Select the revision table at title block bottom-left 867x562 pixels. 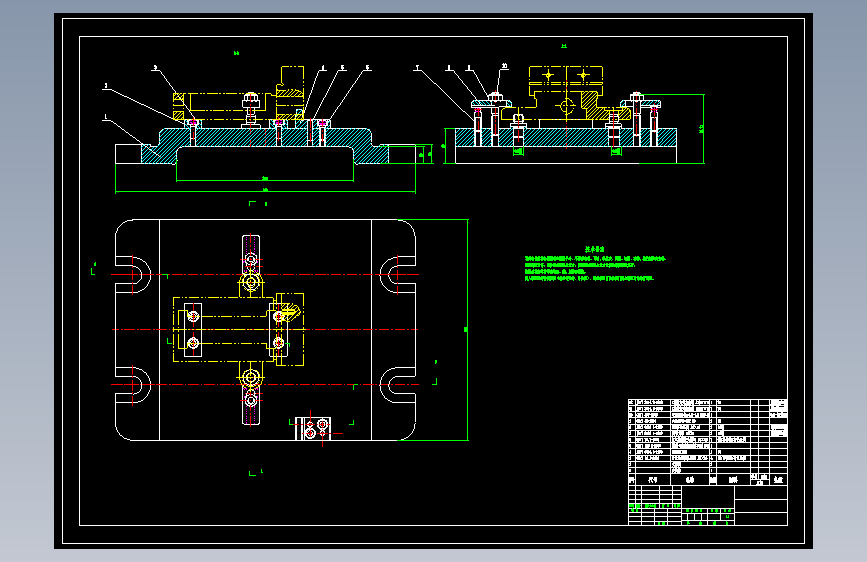pos(655,506)
